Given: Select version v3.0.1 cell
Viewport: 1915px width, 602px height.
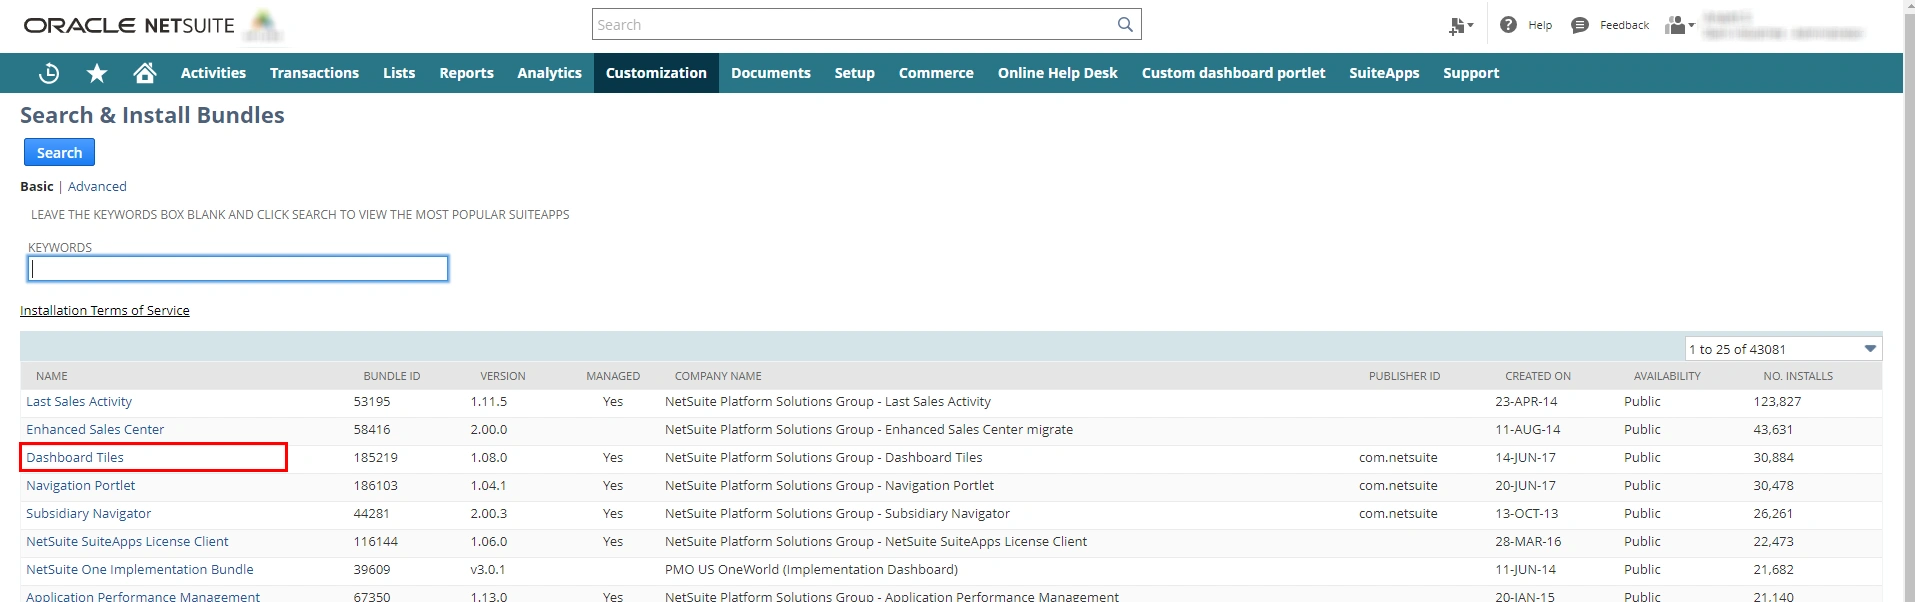Looking at the screenshot, I should point(488,569).
